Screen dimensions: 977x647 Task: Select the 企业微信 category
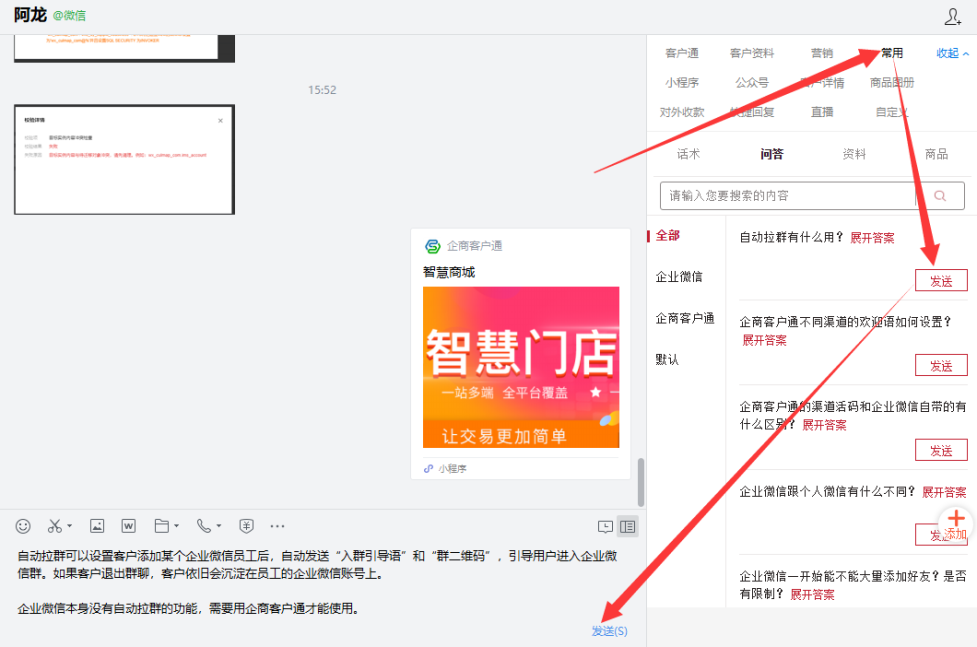tap(679, 277)
